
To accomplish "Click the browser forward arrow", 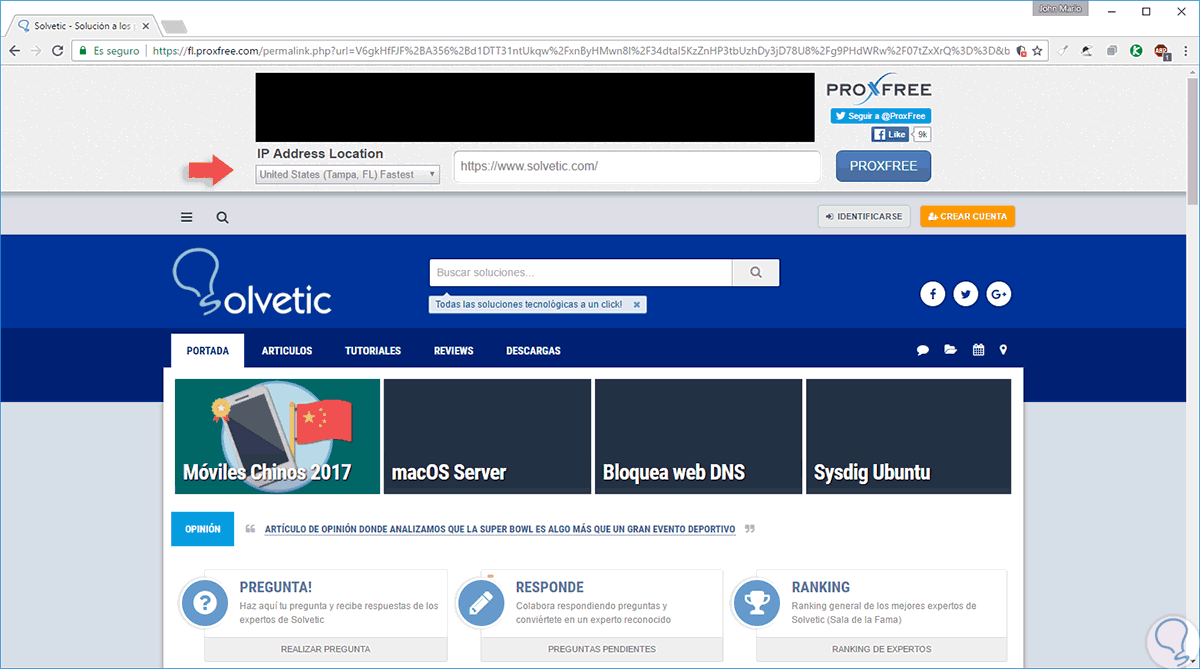I will [x=36, y=50].
